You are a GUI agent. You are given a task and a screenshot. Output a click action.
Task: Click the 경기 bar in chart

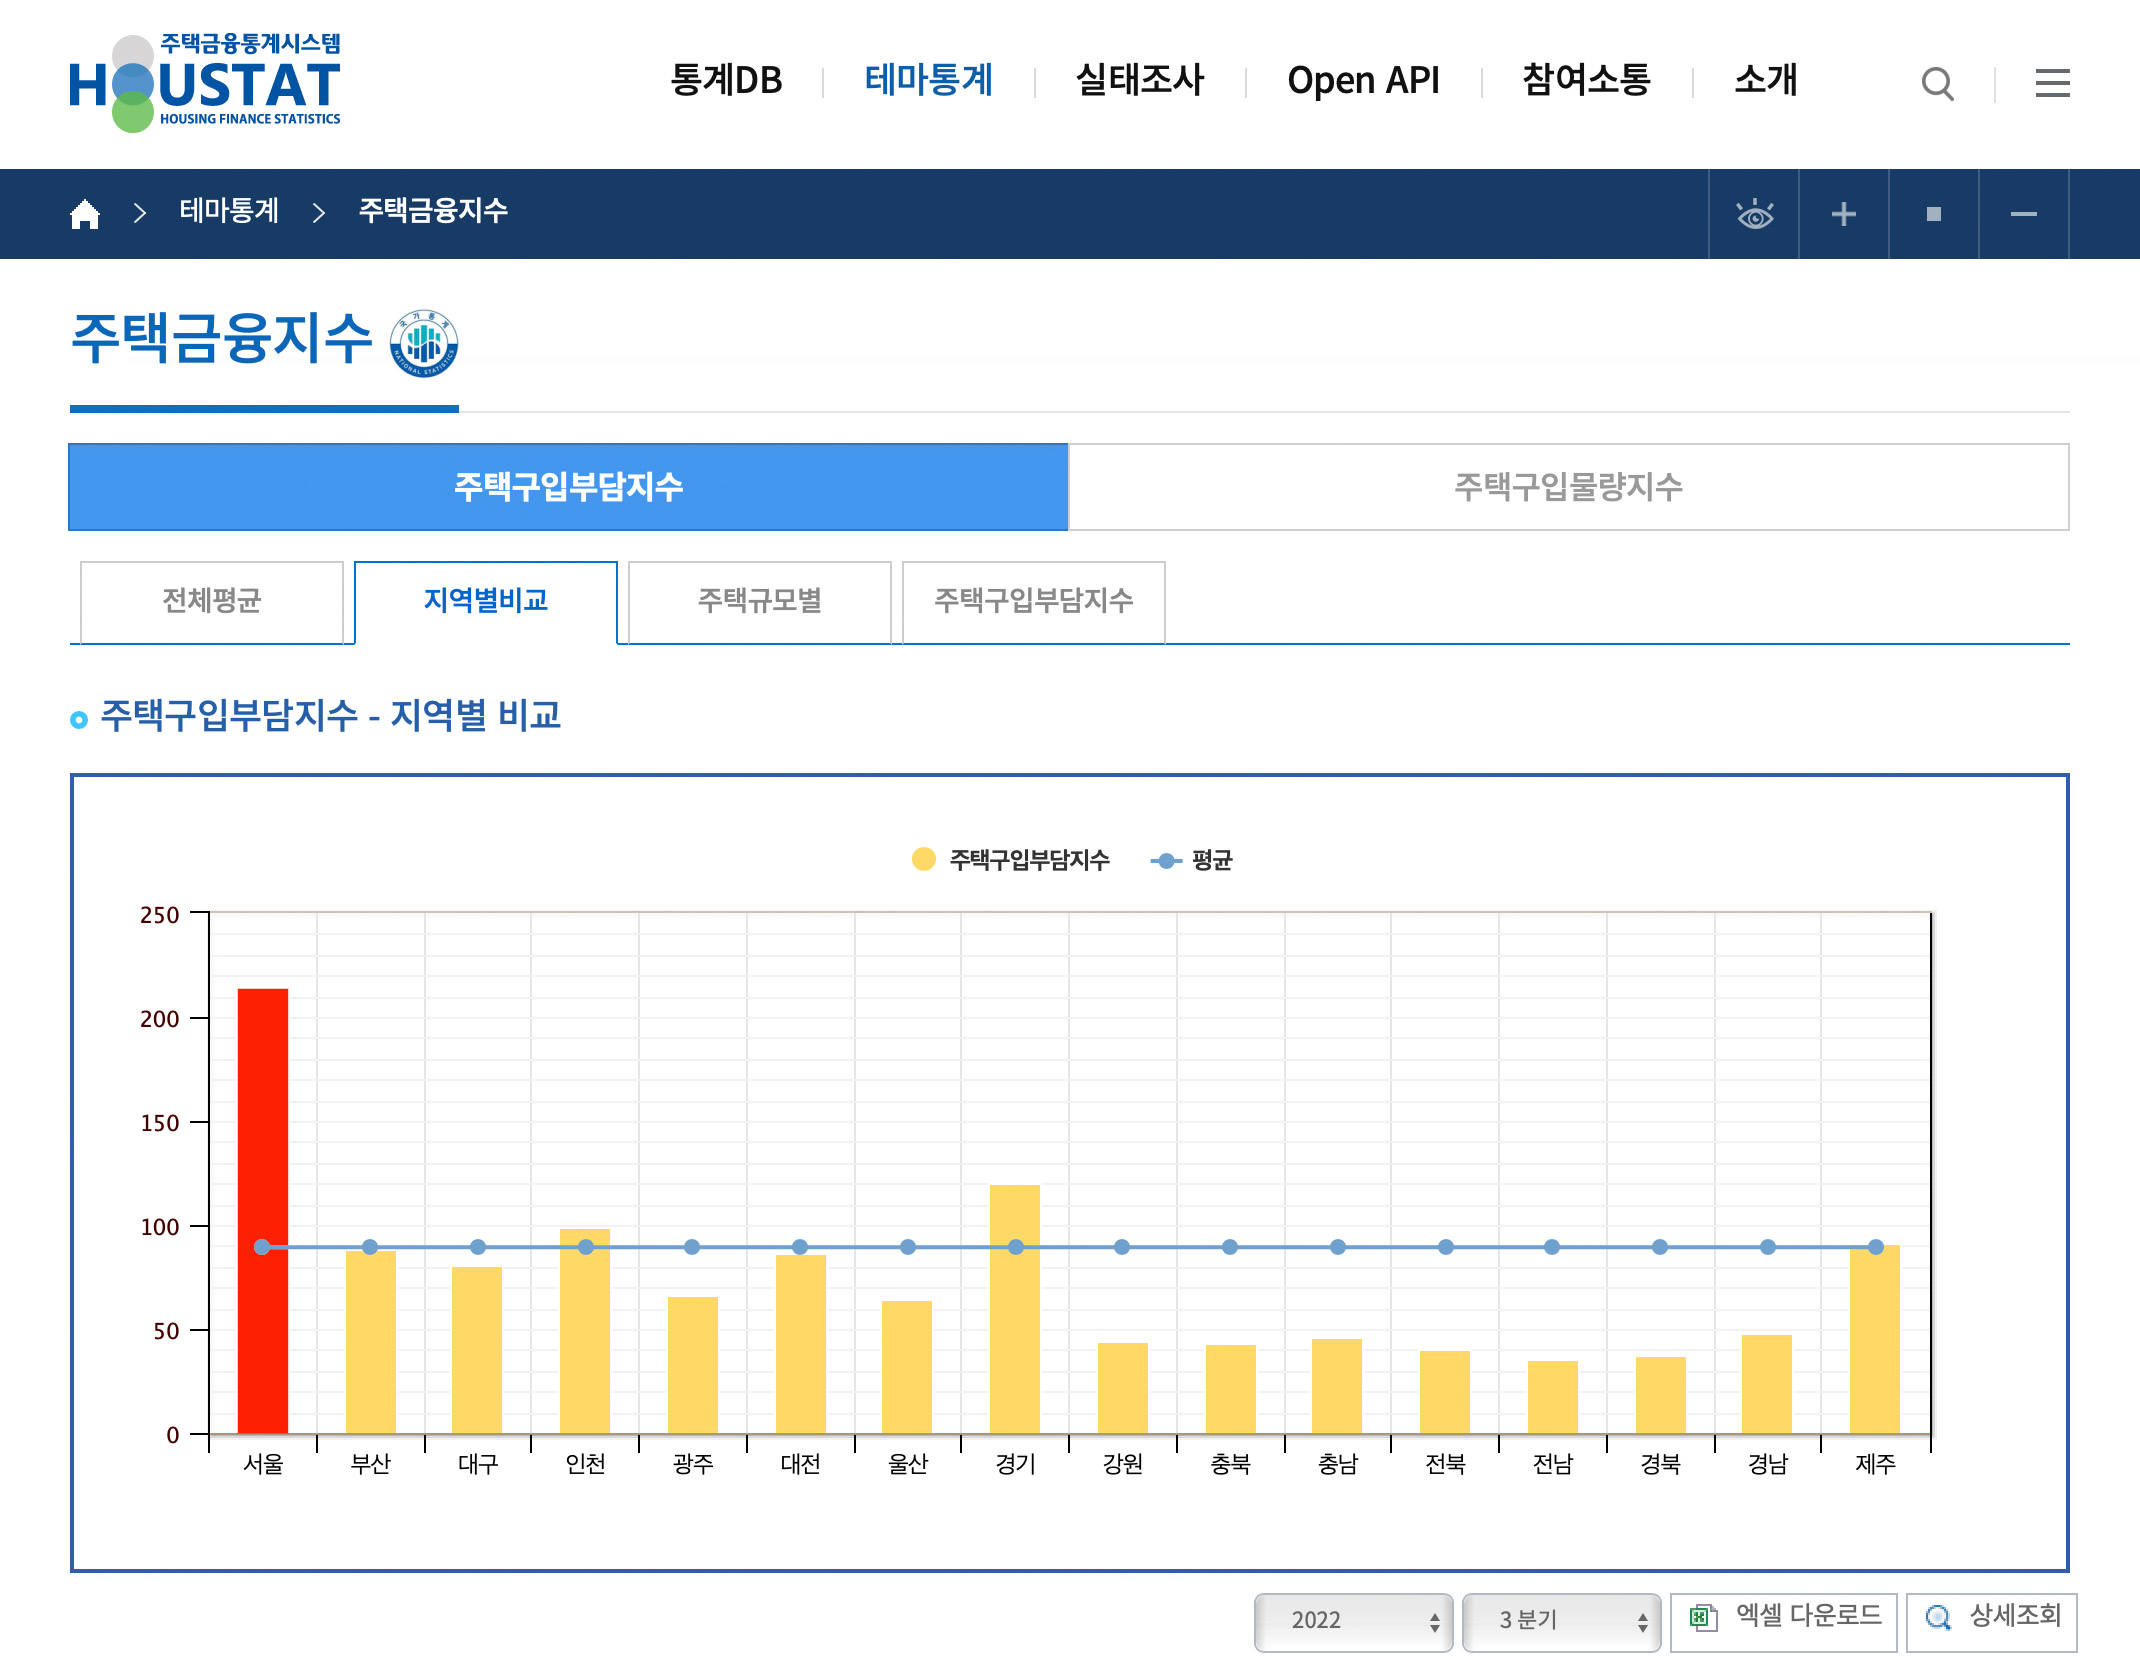click(x=1015, y=1309)
